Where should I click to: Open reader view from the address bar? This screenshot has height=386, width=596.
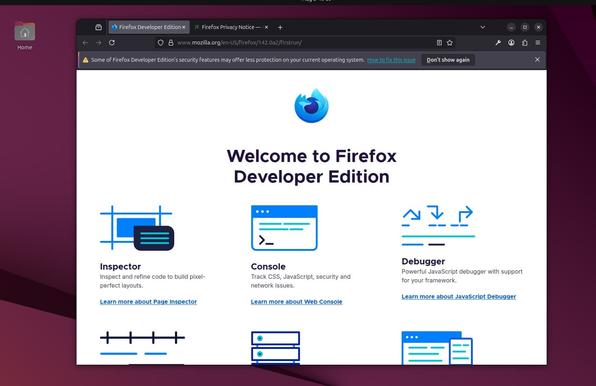coord(439,43)
